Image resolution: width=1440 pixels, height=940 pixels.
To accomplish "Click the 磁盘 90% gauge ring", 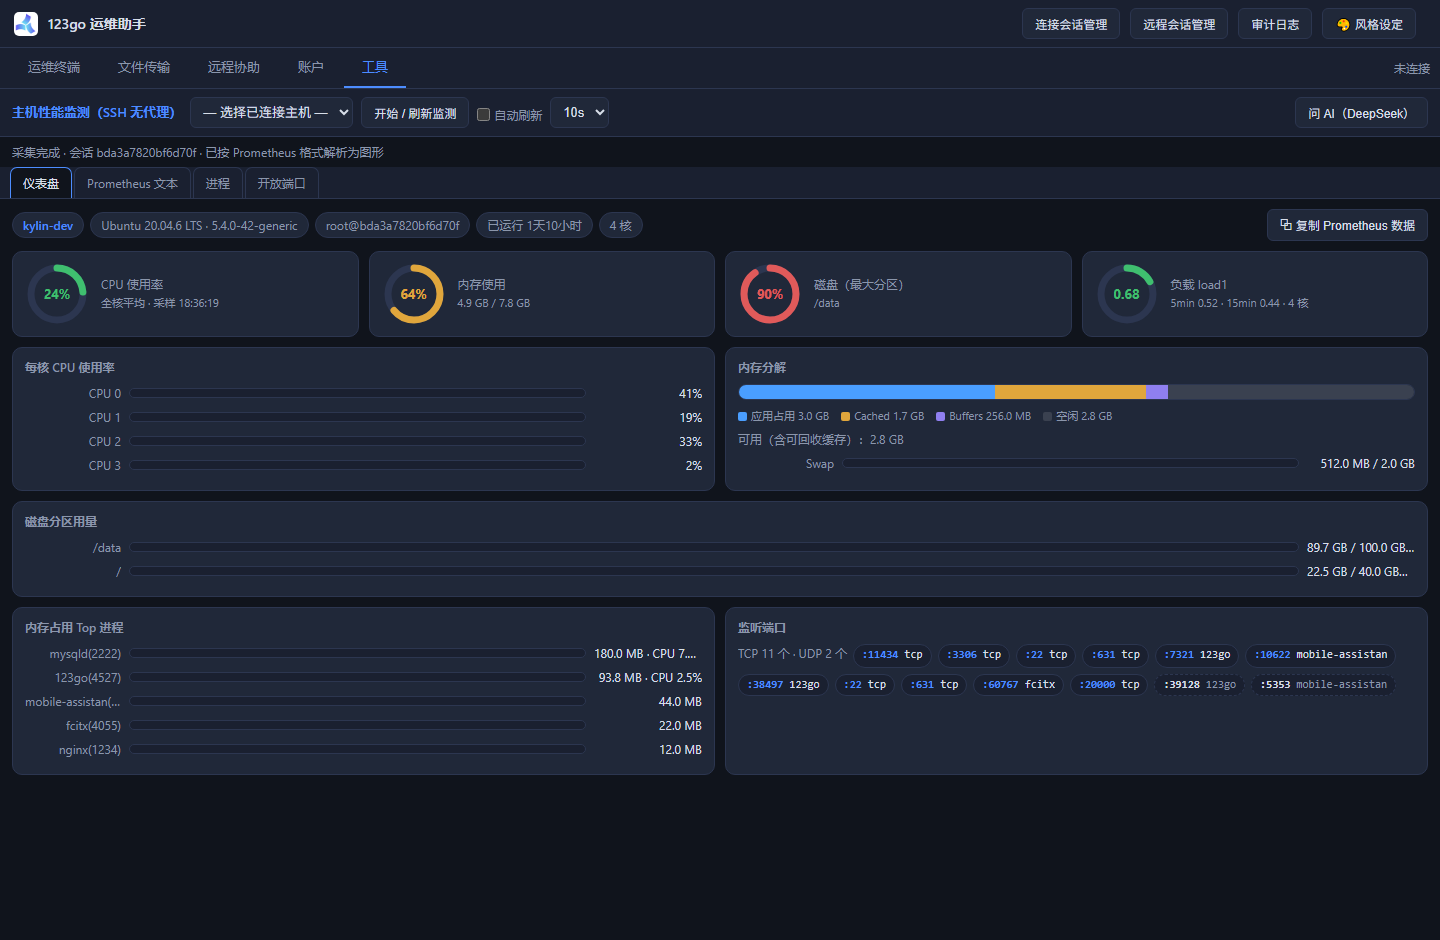I will click(x=770, y=294).
